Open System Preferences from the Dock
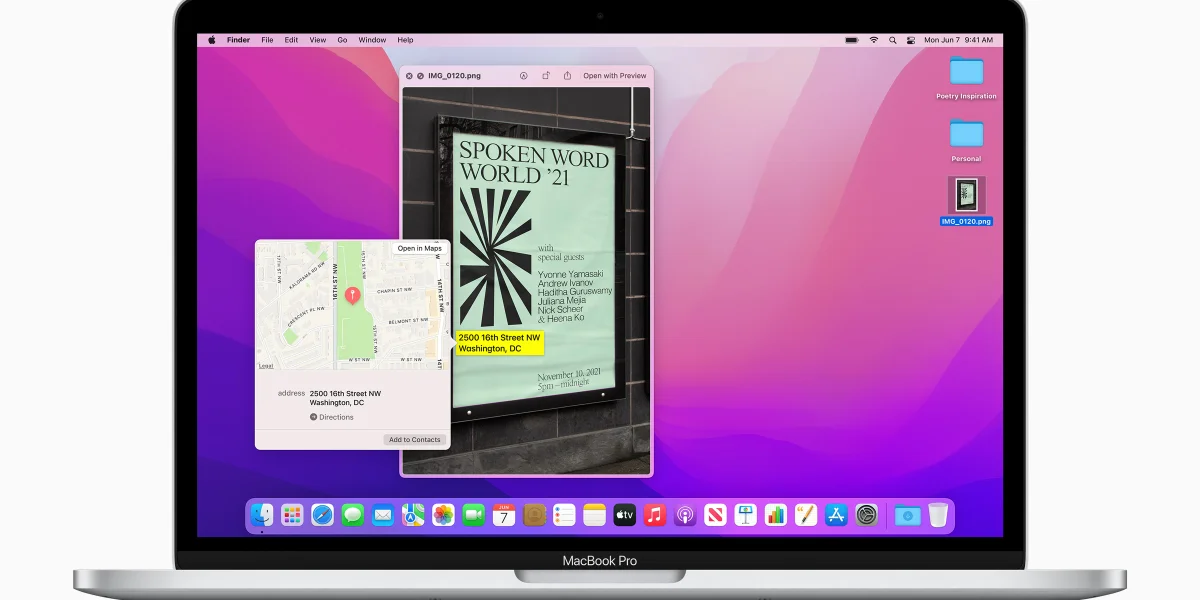Viewport: 1200px width, 600px height. point(867,515)
